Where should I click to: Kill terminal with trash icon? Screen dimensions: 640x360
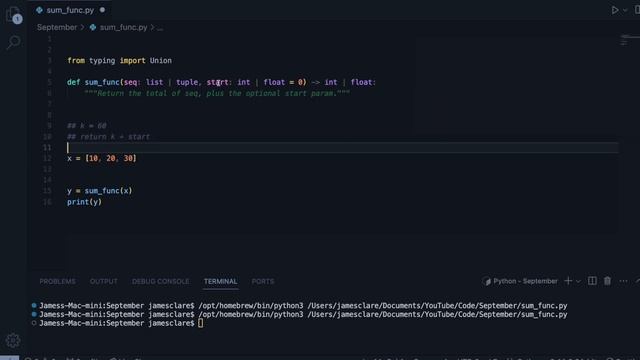(607, 281)
